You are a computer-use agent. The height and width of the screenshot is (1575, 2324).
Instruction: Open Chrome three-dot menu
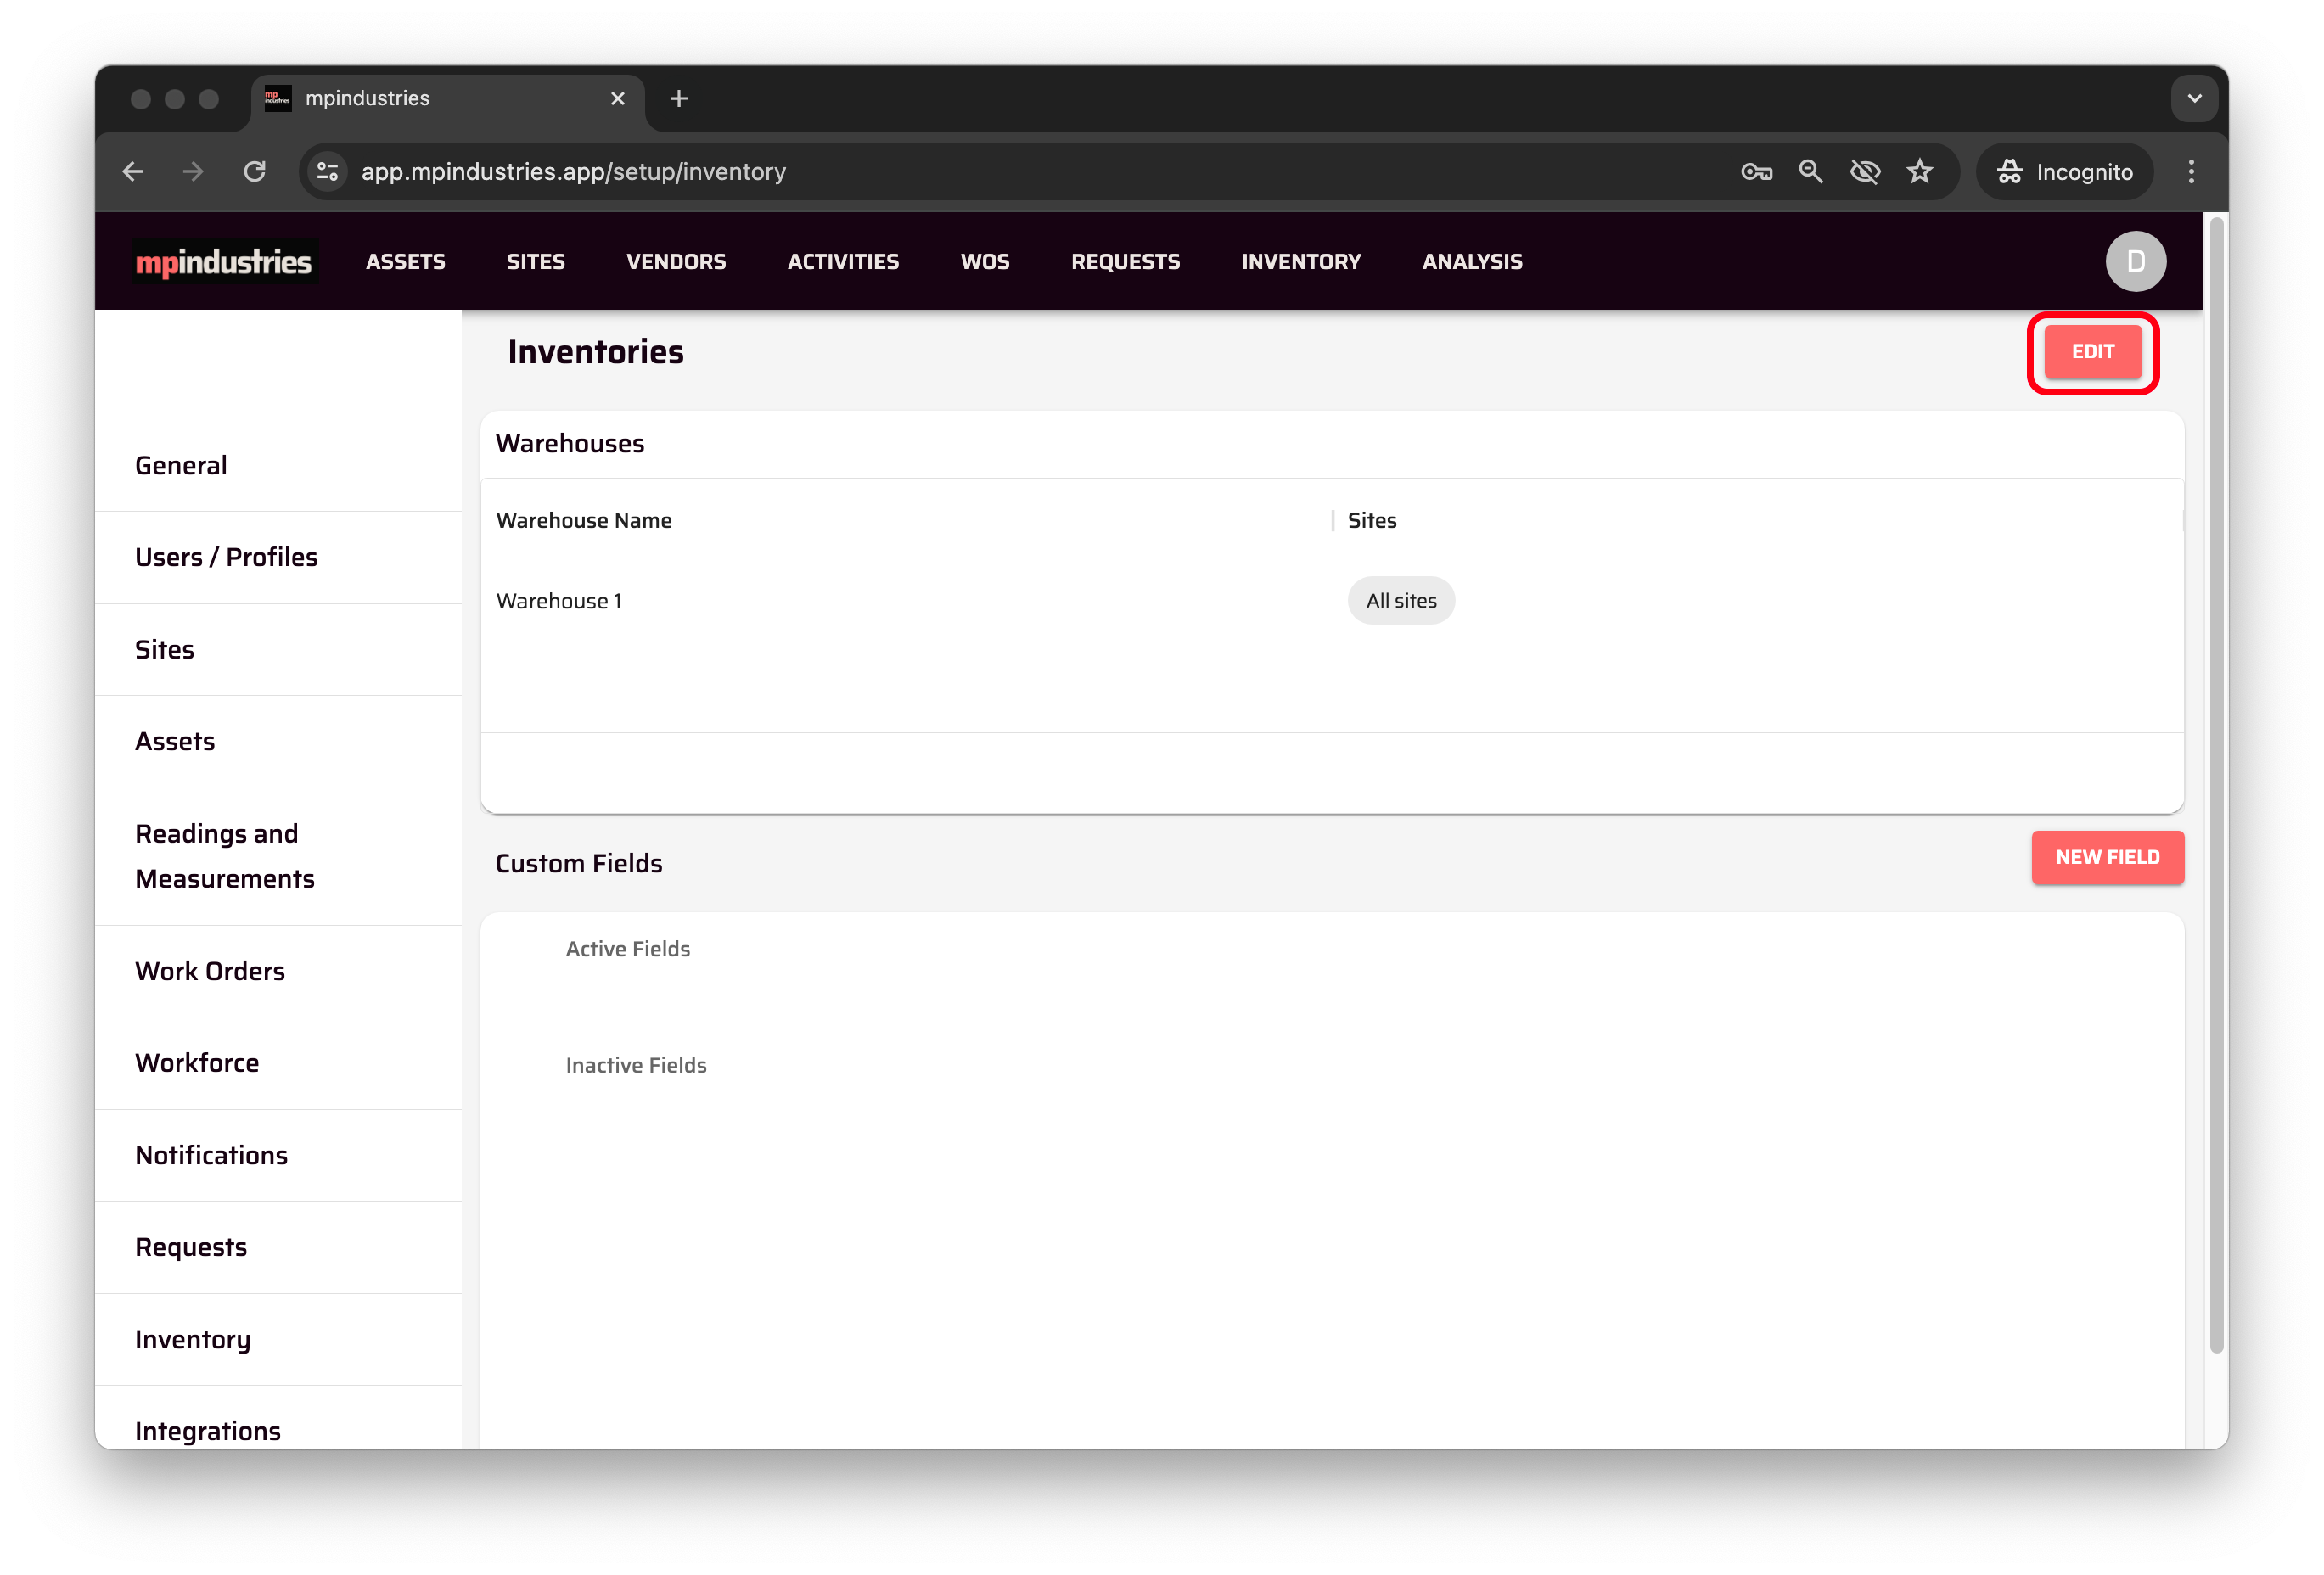tap(2190, 172)
